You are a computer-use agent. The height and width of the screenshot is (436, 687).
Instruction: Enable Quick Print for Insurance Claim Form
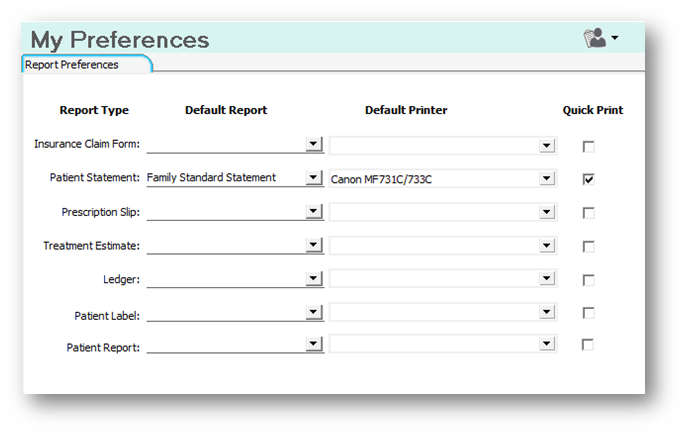click(x=588, y=146)
